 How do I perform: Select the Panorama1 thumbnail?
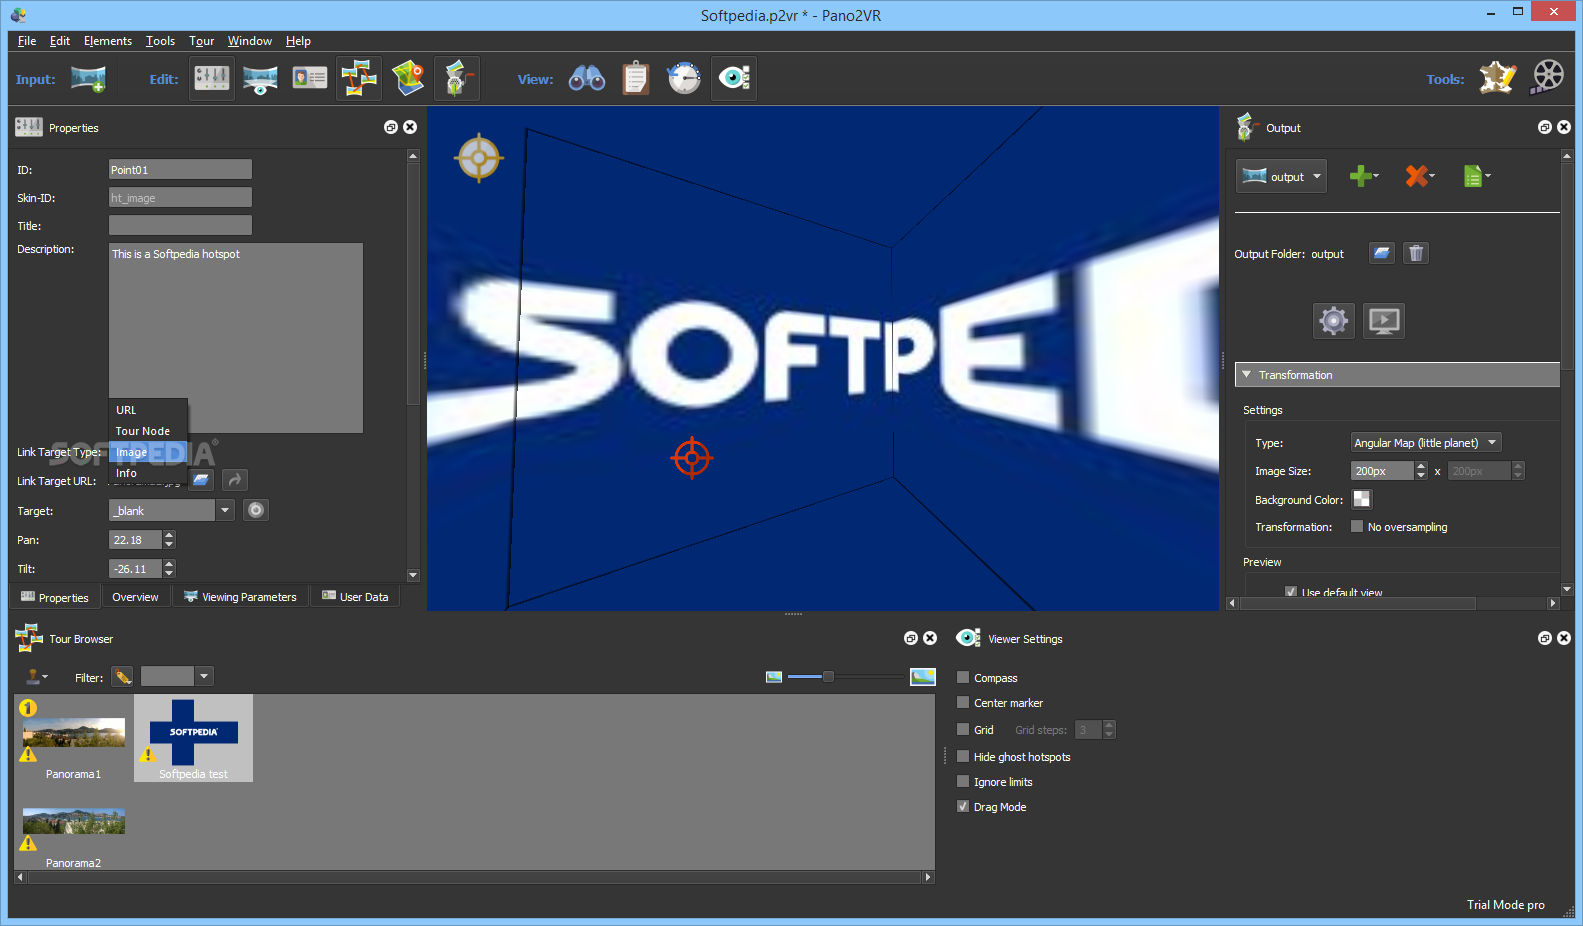(x=74, y=740)
